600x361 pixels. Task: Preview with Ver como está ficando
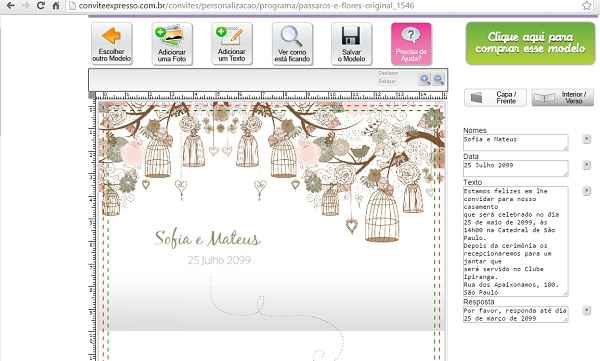tap(292, 43)
